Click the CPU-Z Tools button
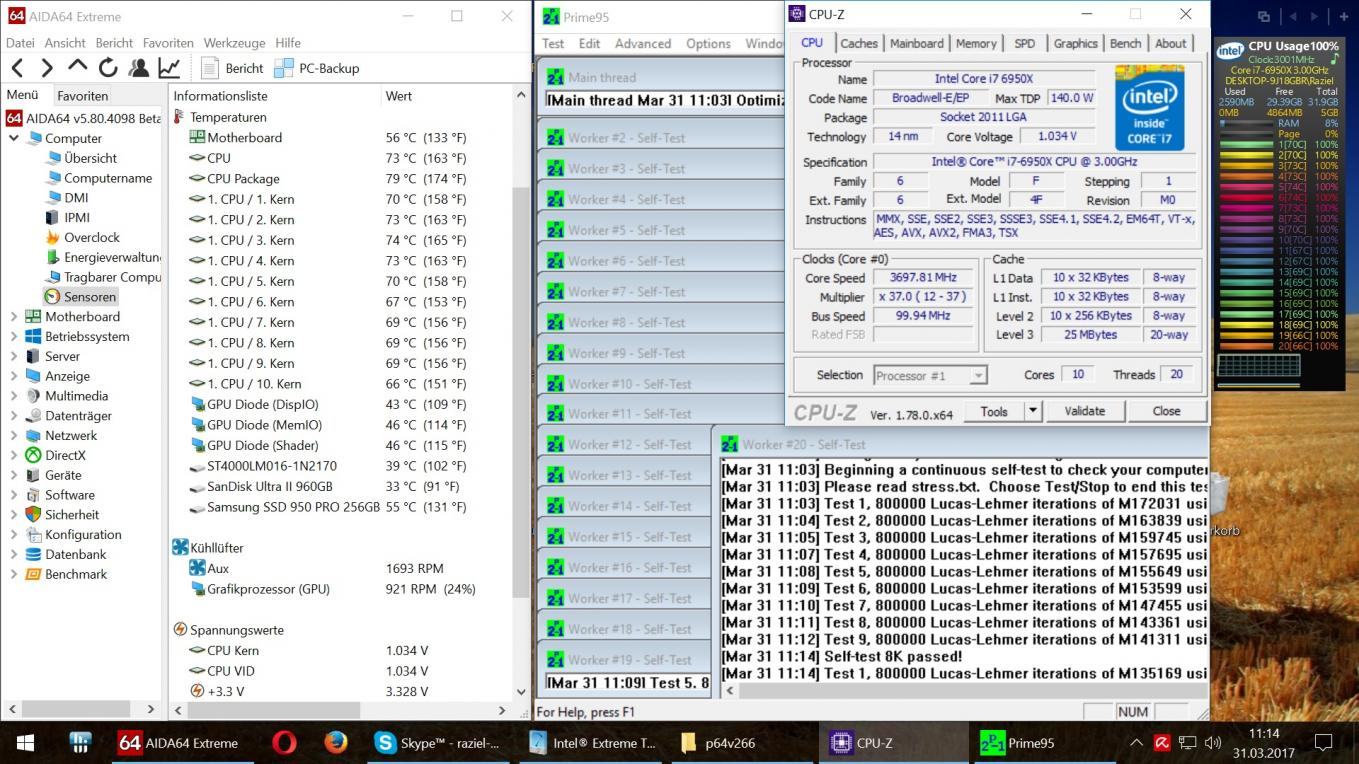 994,411
